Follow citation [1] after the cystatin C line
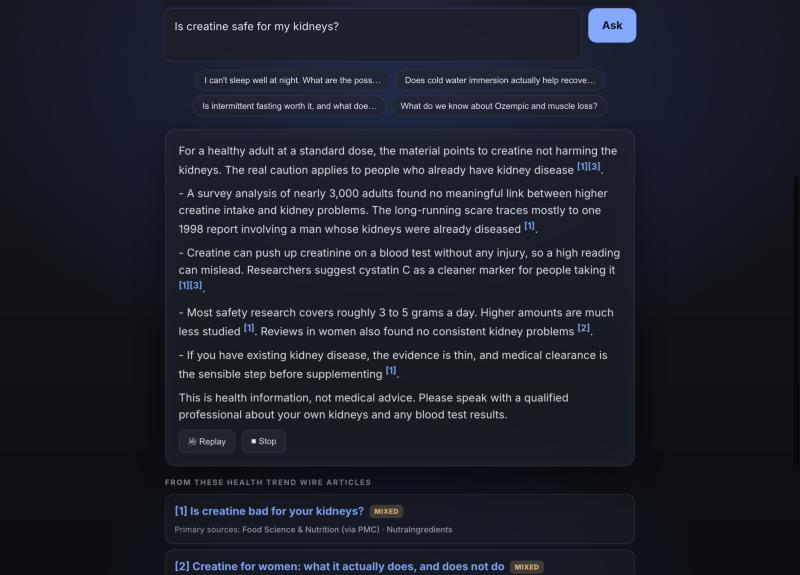 (184, 285)
